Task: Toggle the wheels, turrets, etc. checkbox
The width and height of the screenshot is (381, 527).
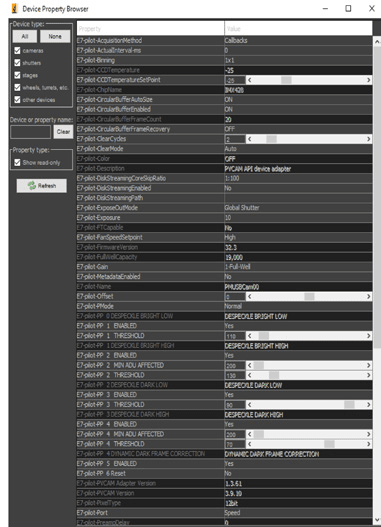Action: (x=17, y=87)
